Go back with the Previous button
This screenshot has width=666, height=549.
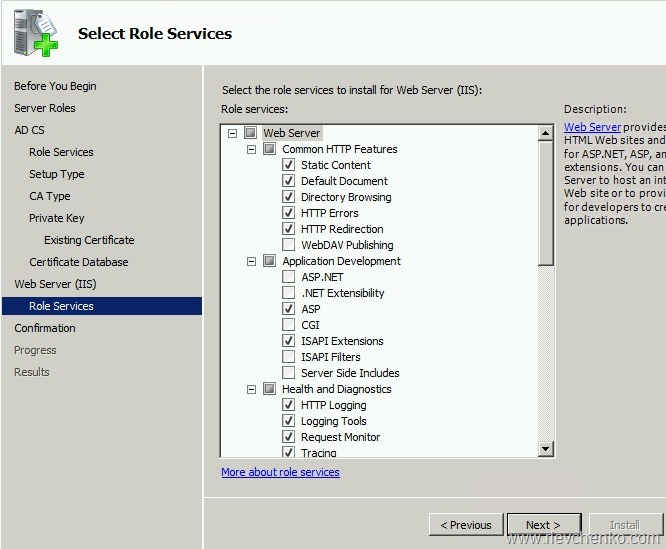tap(466, 524)
